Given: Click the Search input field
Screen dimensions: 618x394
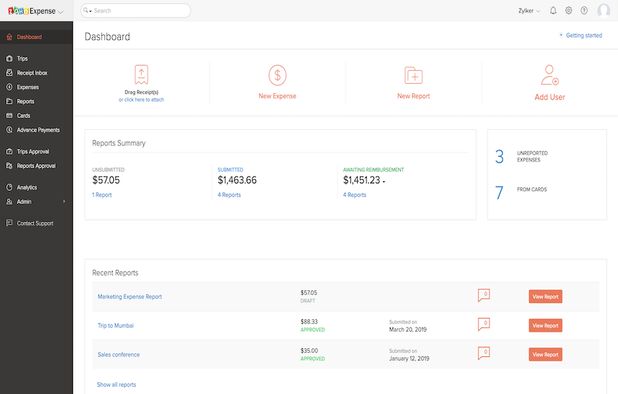Looking at the screenshot, I should click(x=136, y=11).
